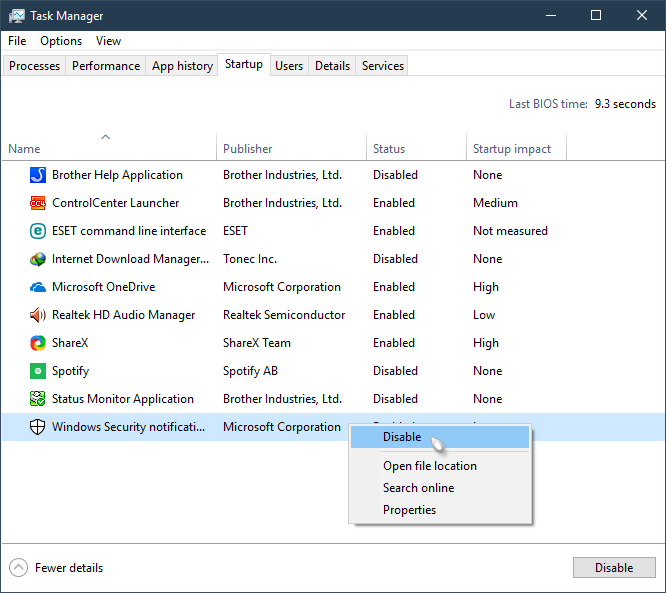This screenshot has width=666, height=593.
Task: Click the ESET publisher cell
Action: (x=235, y=231)
